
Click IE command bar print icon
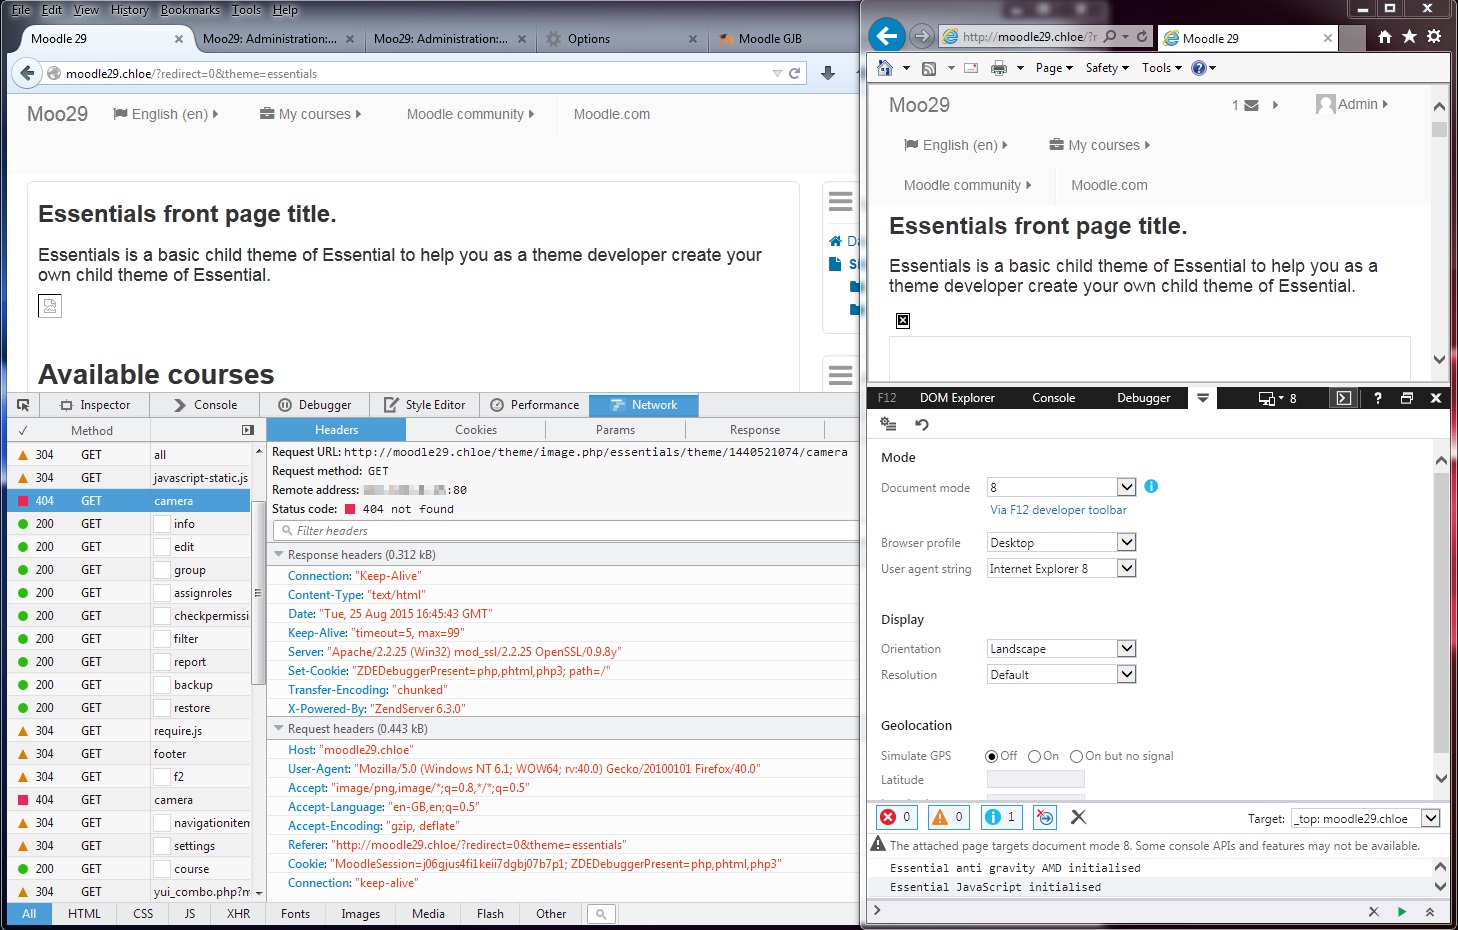coord(998,68)
